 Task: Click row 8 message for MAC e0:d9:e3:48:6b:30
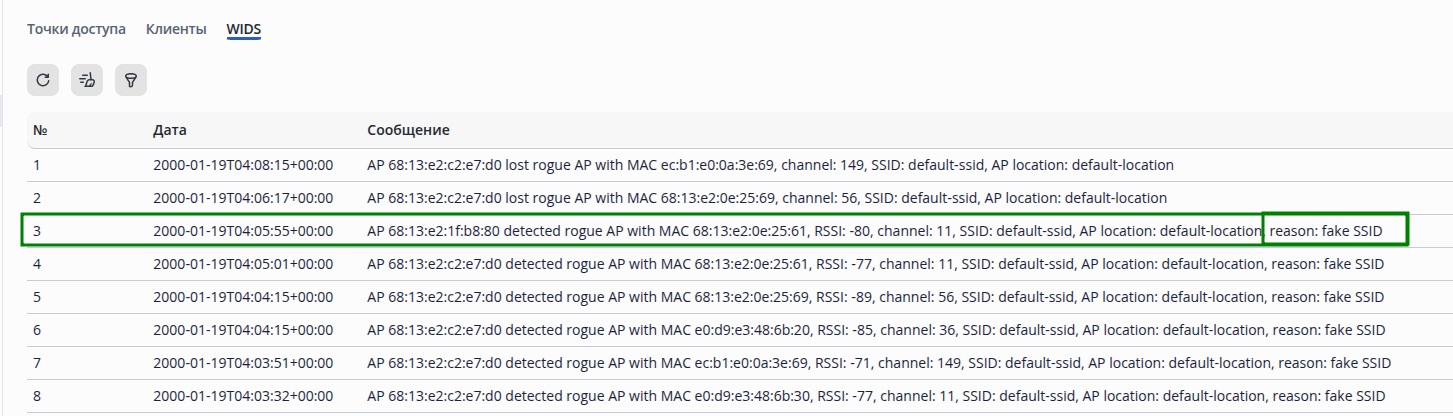[875, 396]
